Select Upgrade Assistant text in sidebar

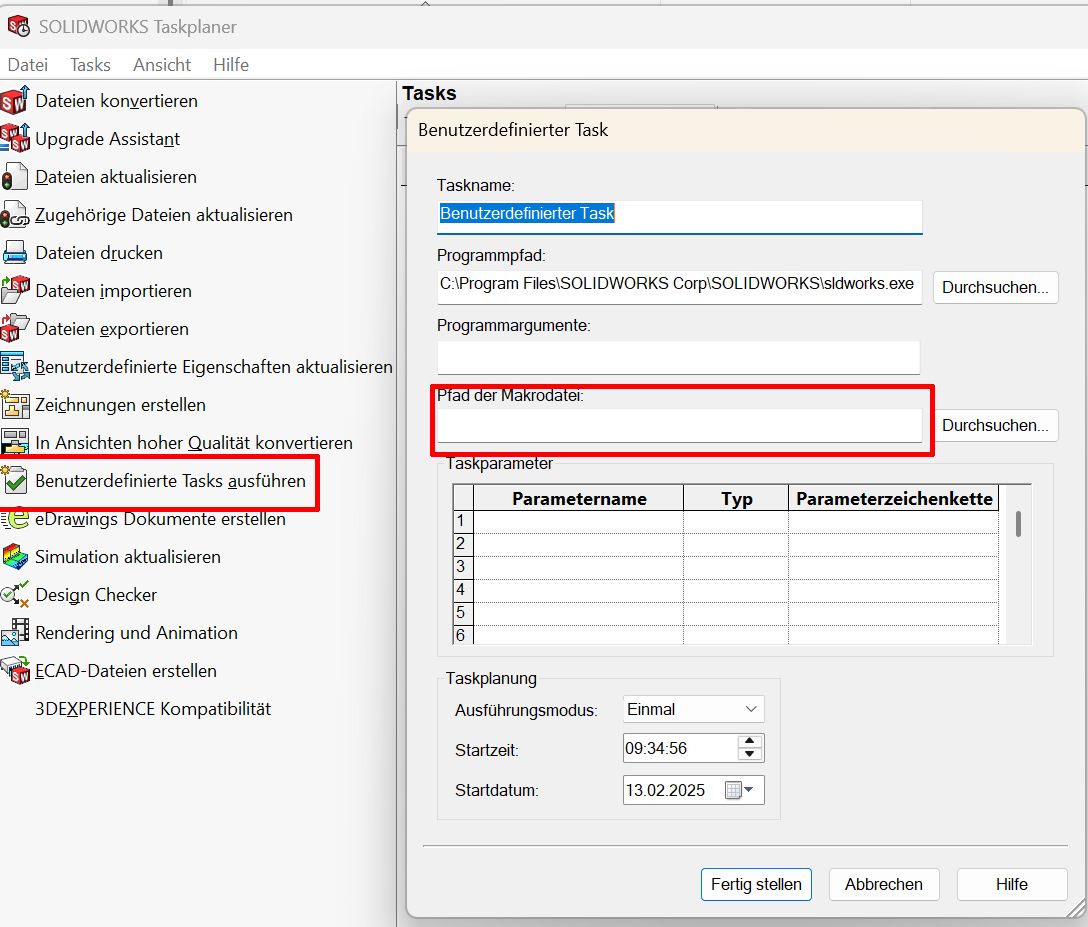[108, 139]
